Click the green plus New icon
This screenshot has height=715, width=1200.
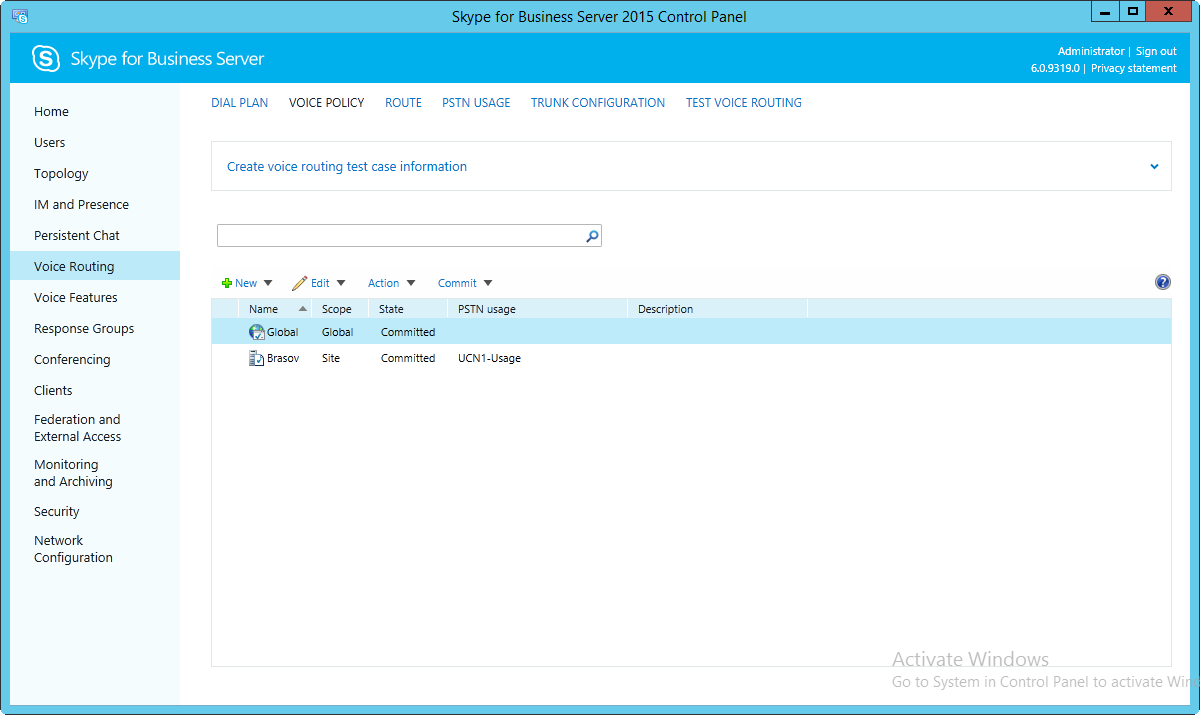click(227, 283)
